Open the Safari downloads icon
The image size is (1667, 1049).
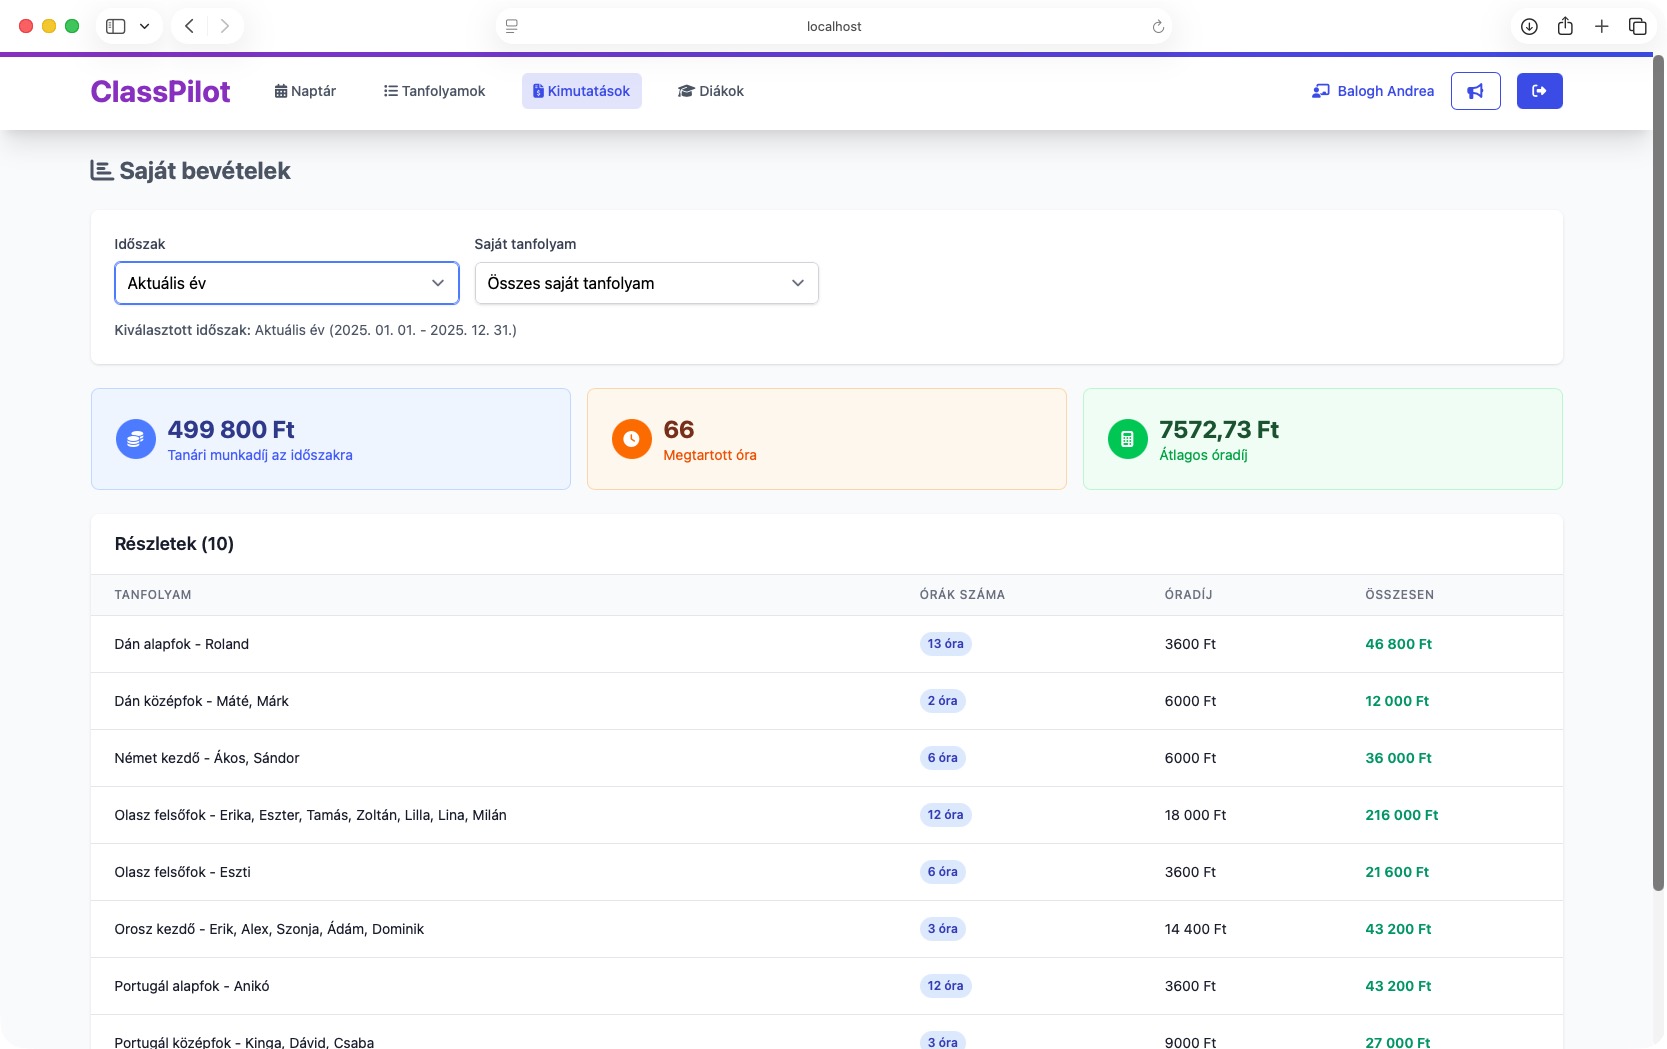[1529, 27]
